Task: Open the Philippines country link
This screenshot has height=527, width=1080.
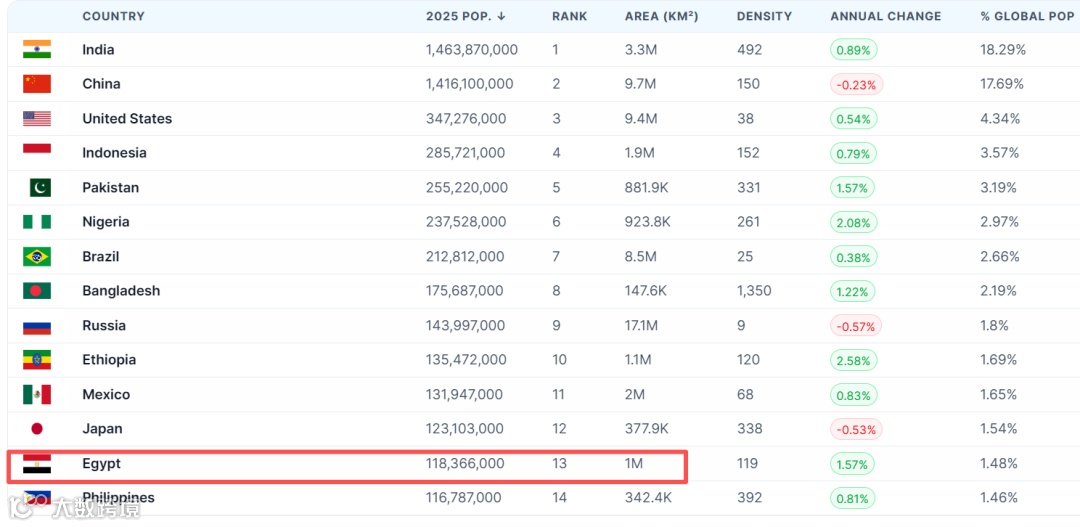Action: click(x=118, y=498)
